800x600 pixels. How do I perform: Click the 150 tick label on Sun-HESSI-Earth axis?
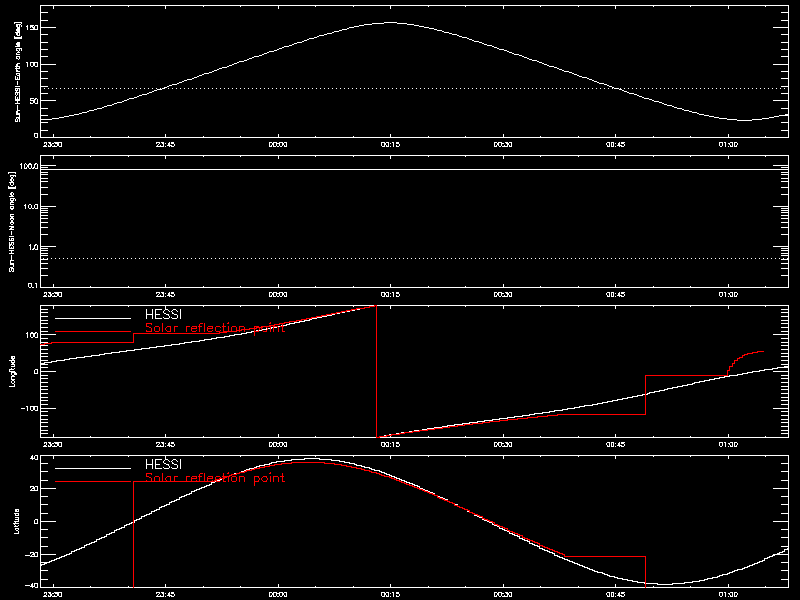[32, 28]
